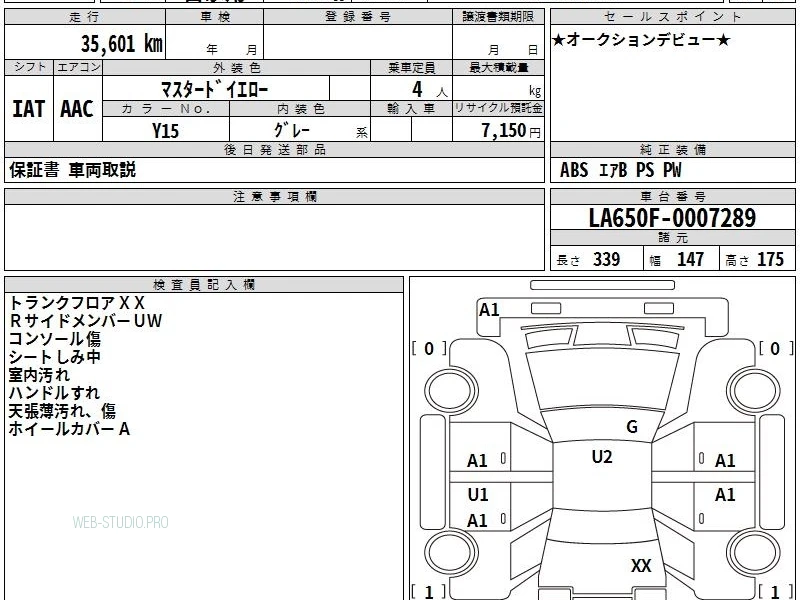Click inspector note ホイールカバーA
The width and height of the screenshot is (800, 600).
(69, 429)
